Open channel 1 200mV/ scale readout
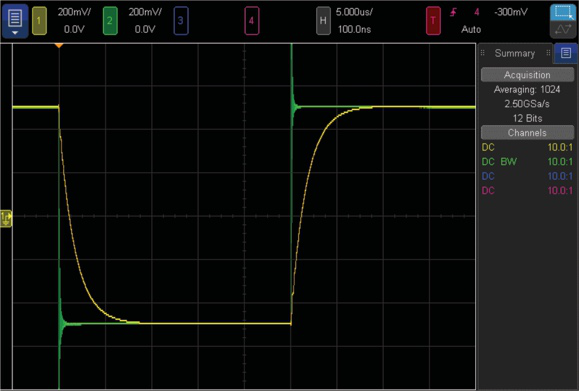 point(74,12)
